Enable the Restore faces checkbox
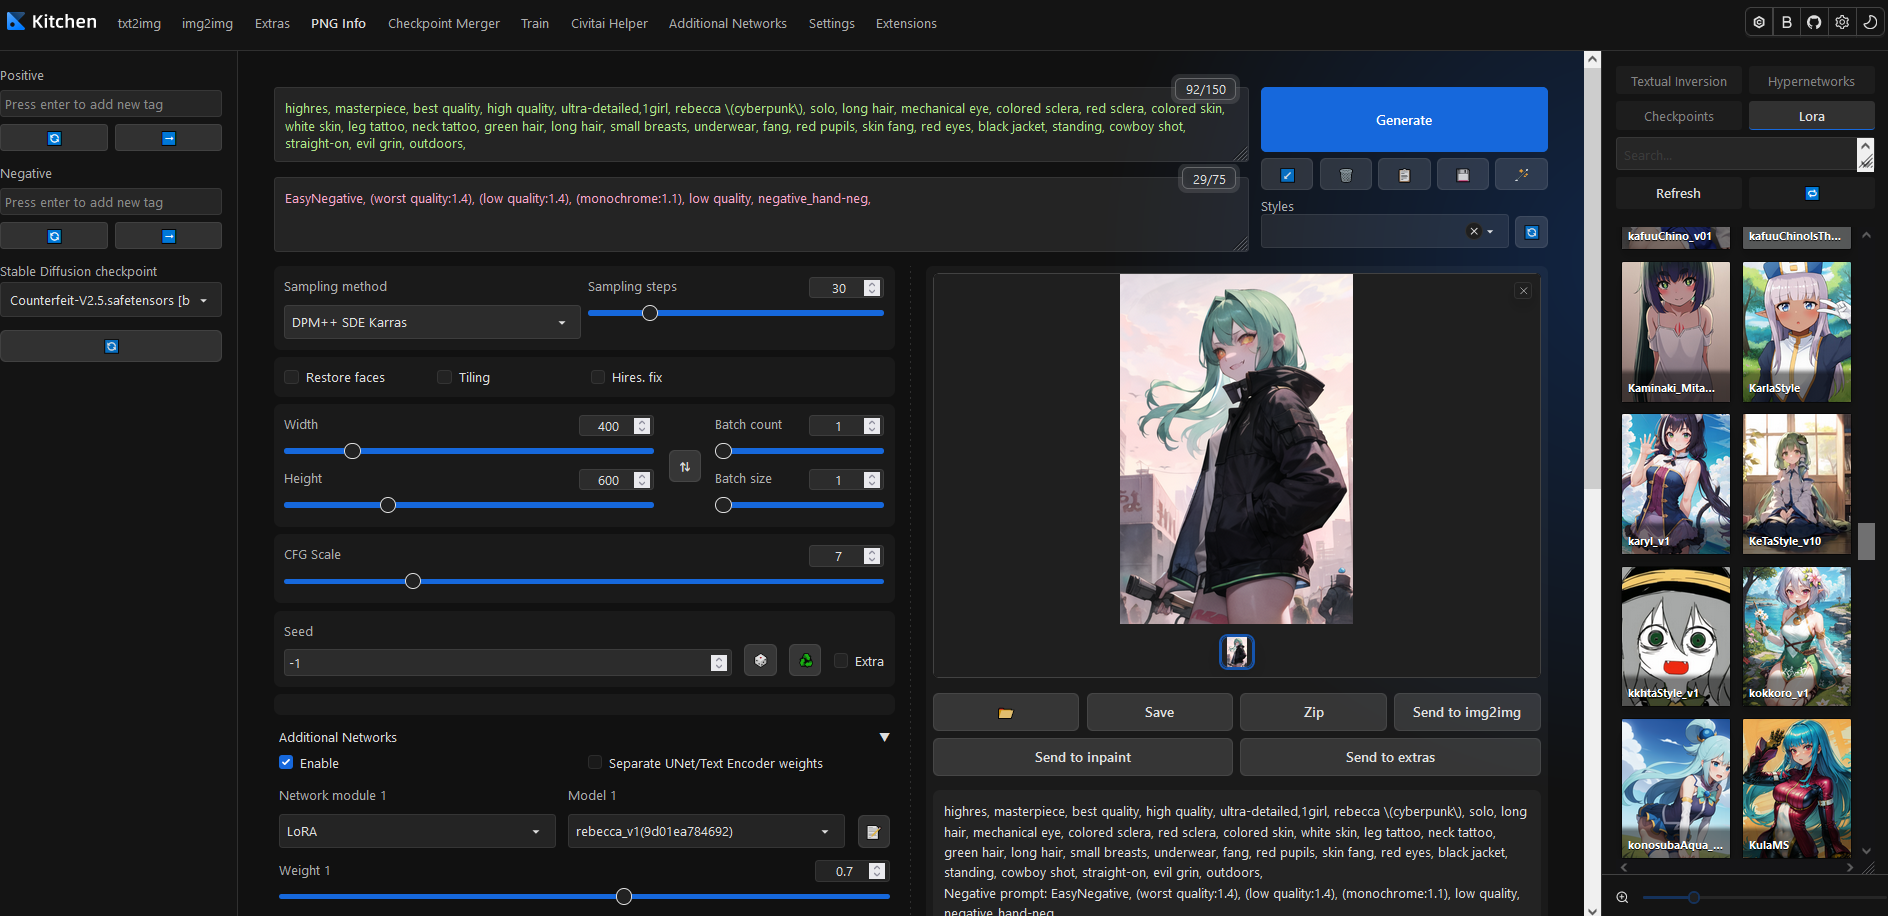The image size is (1888, 916). point(292,377)
